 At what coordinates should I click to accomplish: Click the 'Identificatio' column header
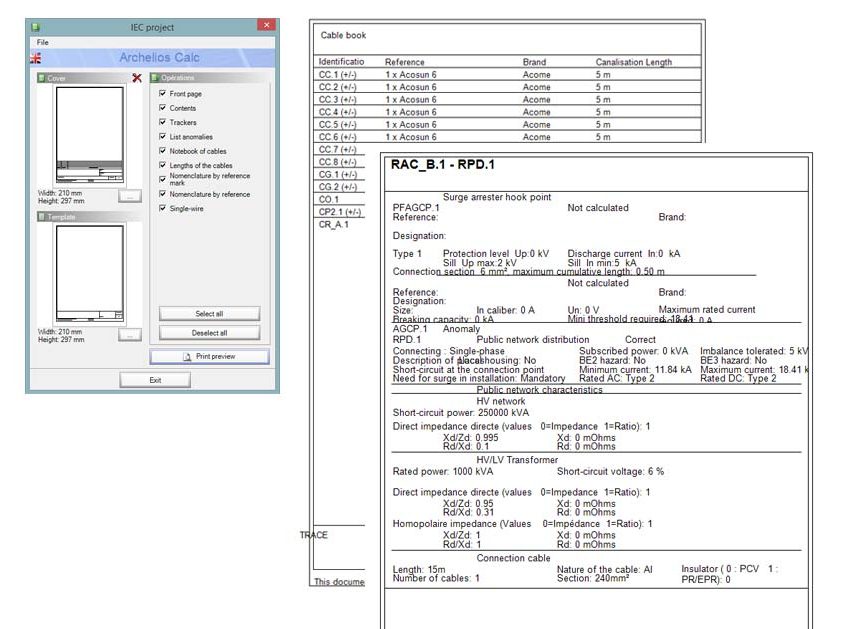point(341,61)
